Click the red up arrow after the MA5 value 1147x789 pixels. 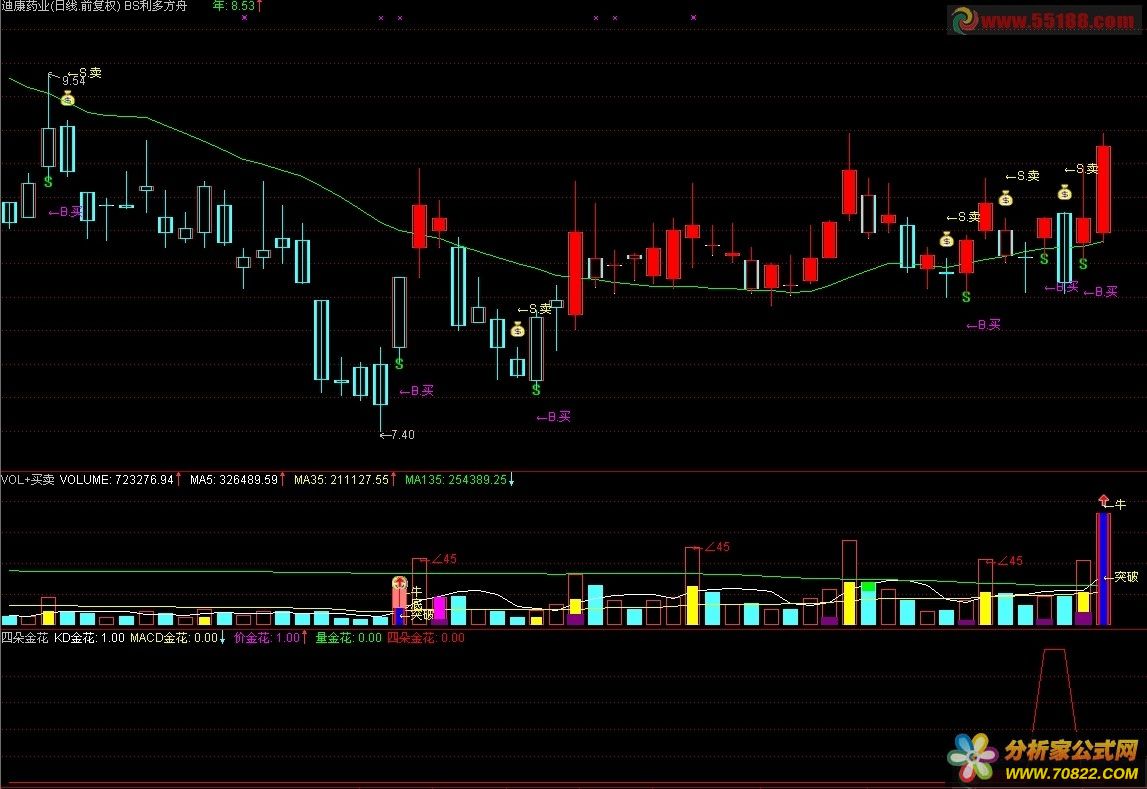[284, 480]
